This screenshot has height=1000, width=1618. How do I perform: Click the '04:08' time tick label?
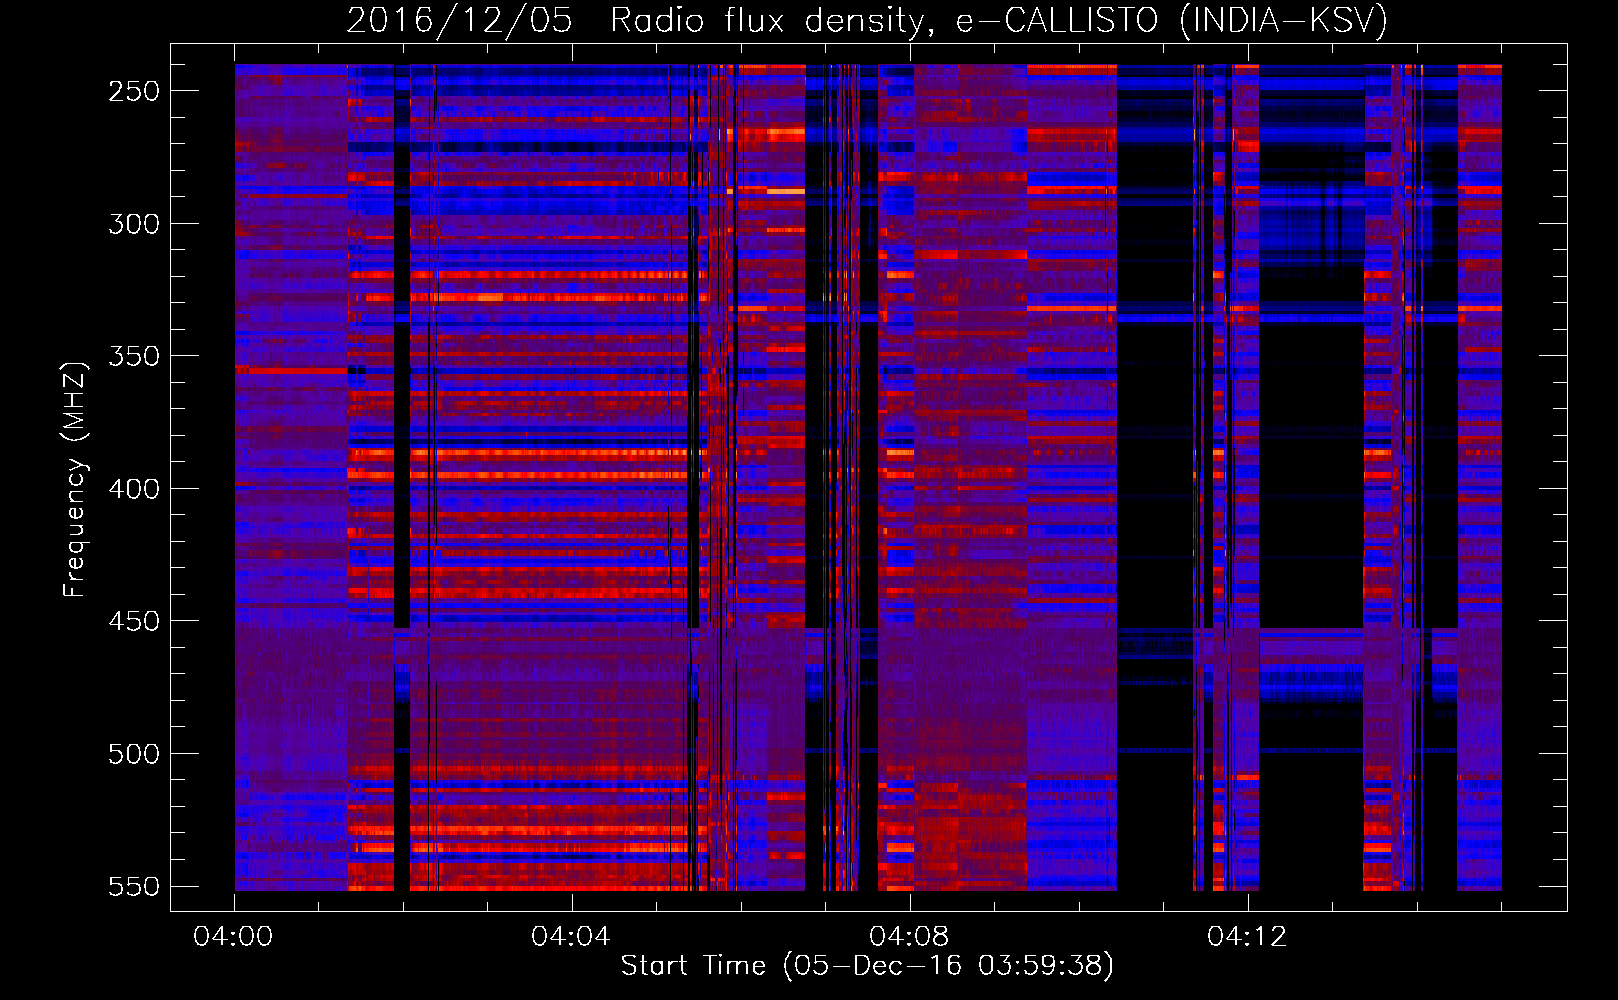(909, 936)
